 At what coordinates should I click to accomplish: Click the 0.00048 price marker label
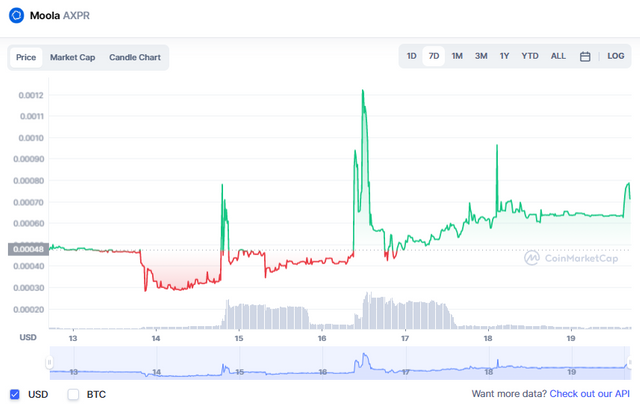tap(28, 249)
